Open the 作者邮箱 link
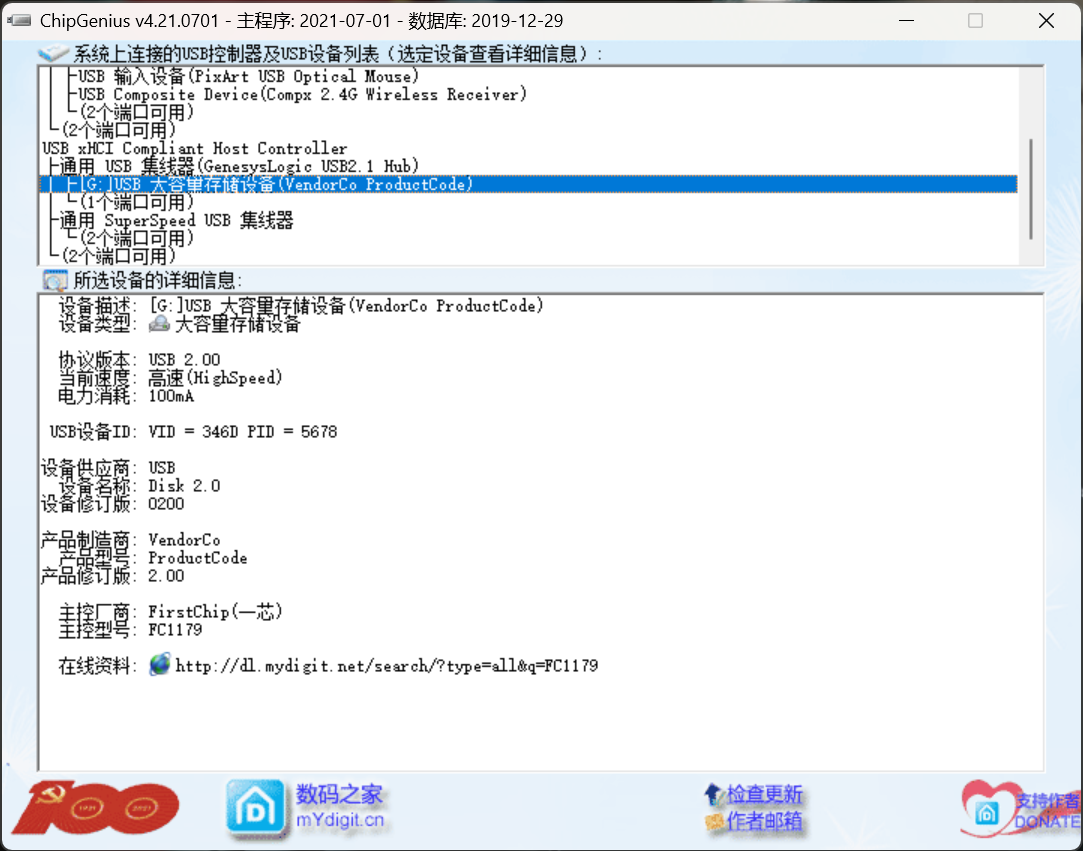This screenshot has height=851, width=1083. point(764,821)
